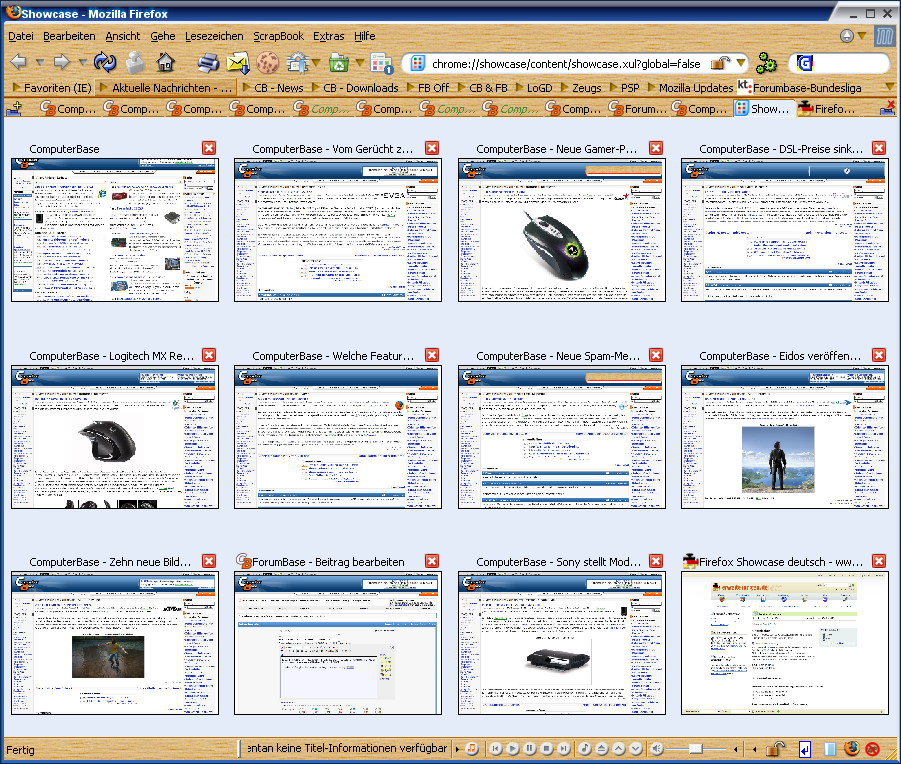Select the Sony stellt Mod... page thumbnail

pyautogui.click(x=561, y=643)
